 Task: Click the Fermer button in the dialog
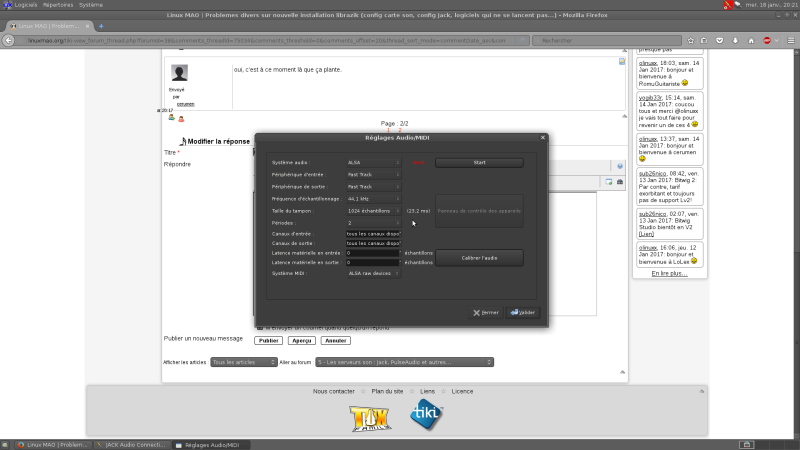(x=486, y=312)
